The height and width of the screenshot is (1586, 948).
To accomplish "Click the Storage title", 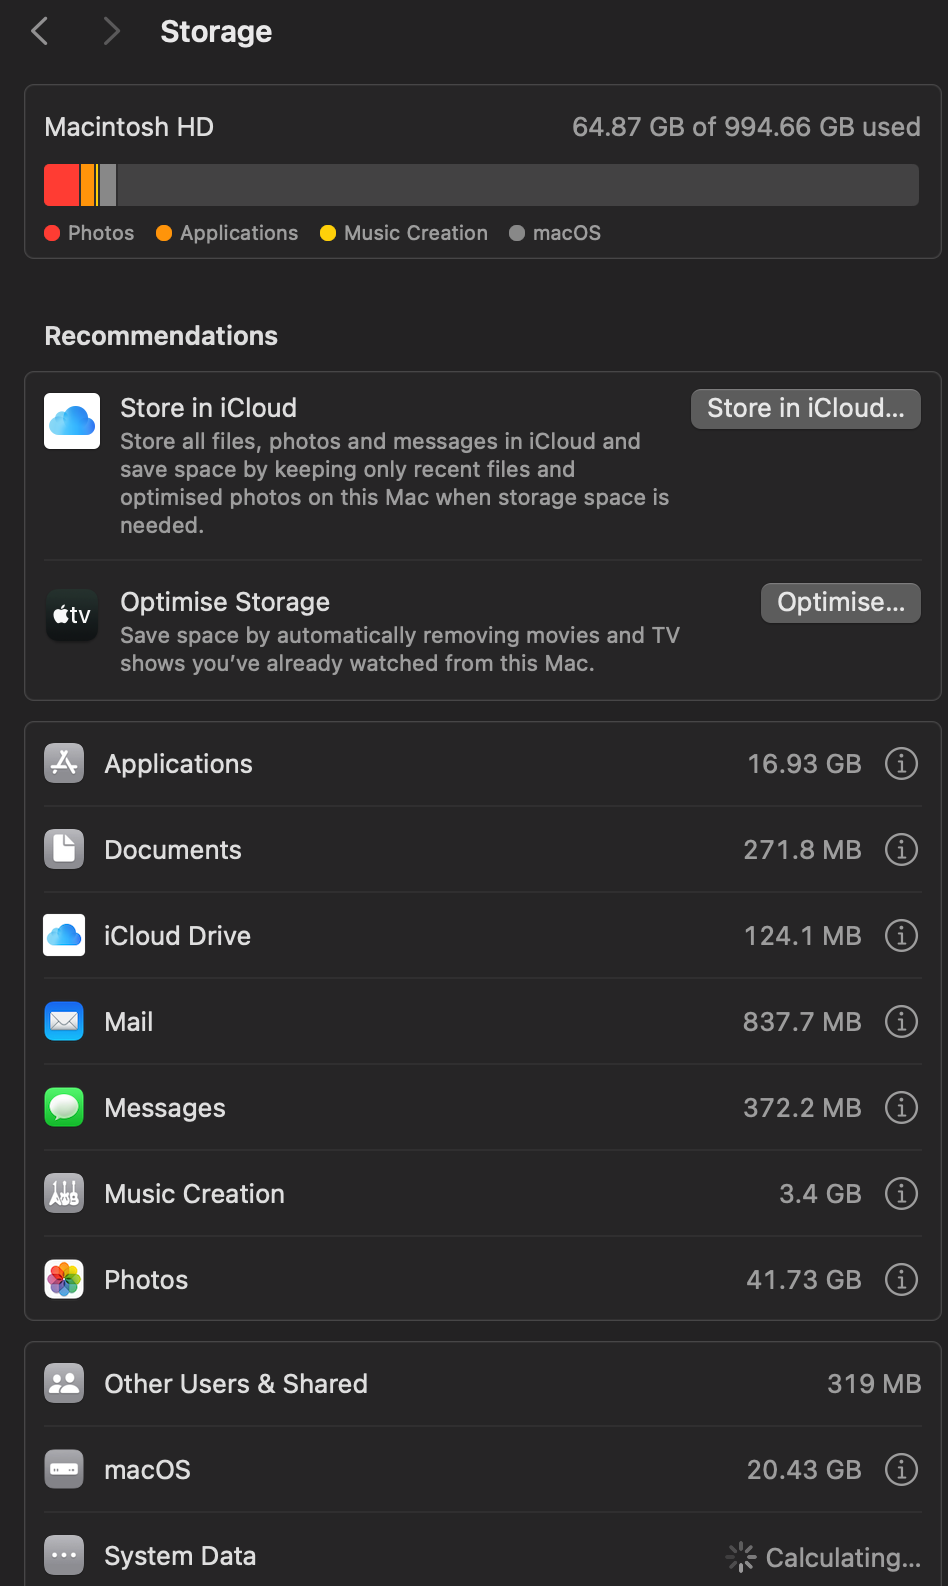I will click(x=216, y=32).
